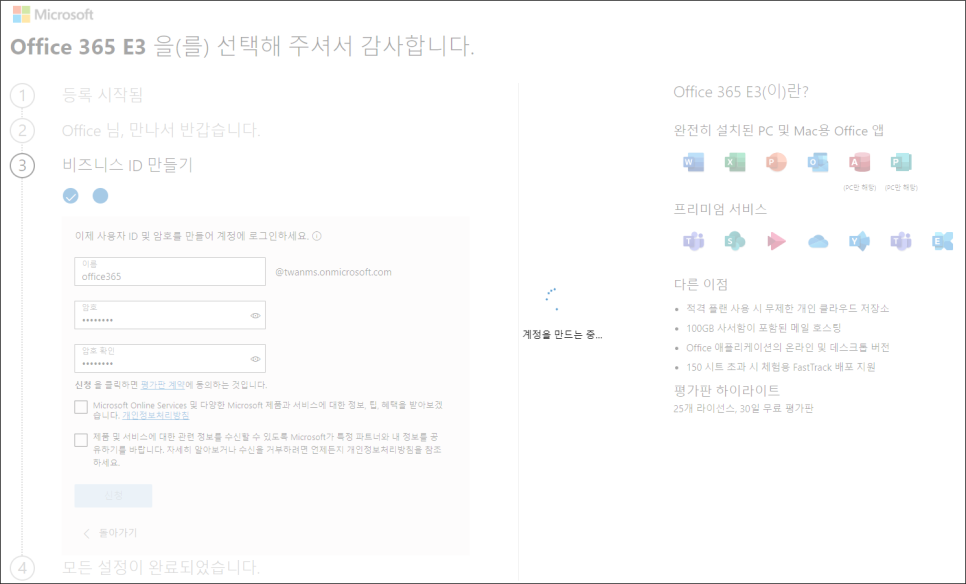The image size is (966, 584).
Task: Click the (PC만 해당) label under Publisher
Action: coord(901,188)
